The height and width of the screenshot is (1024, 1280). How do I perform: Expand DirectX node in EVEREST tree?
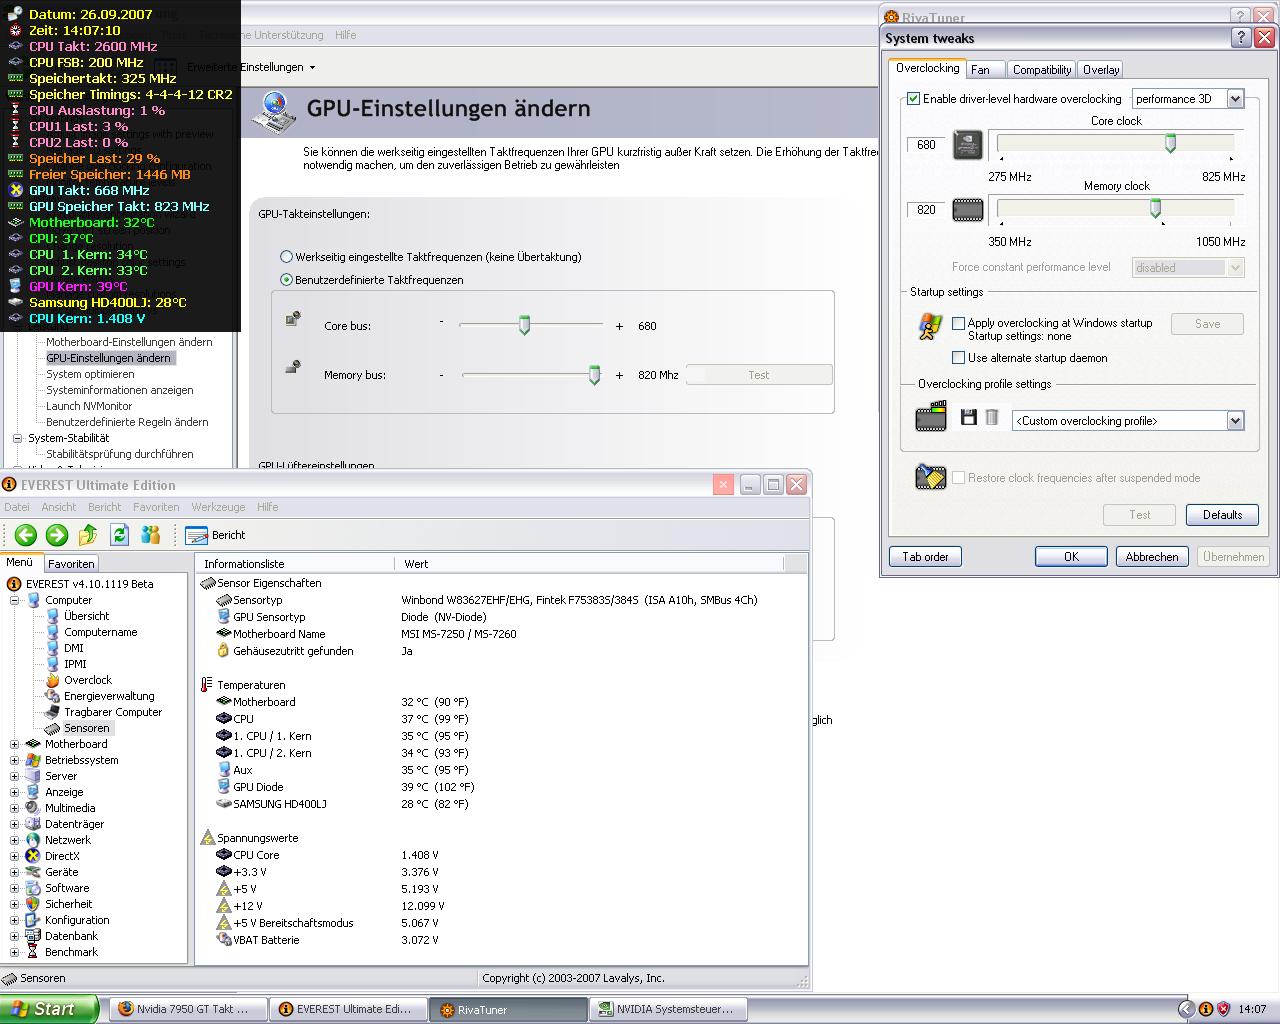click(15, 856)
